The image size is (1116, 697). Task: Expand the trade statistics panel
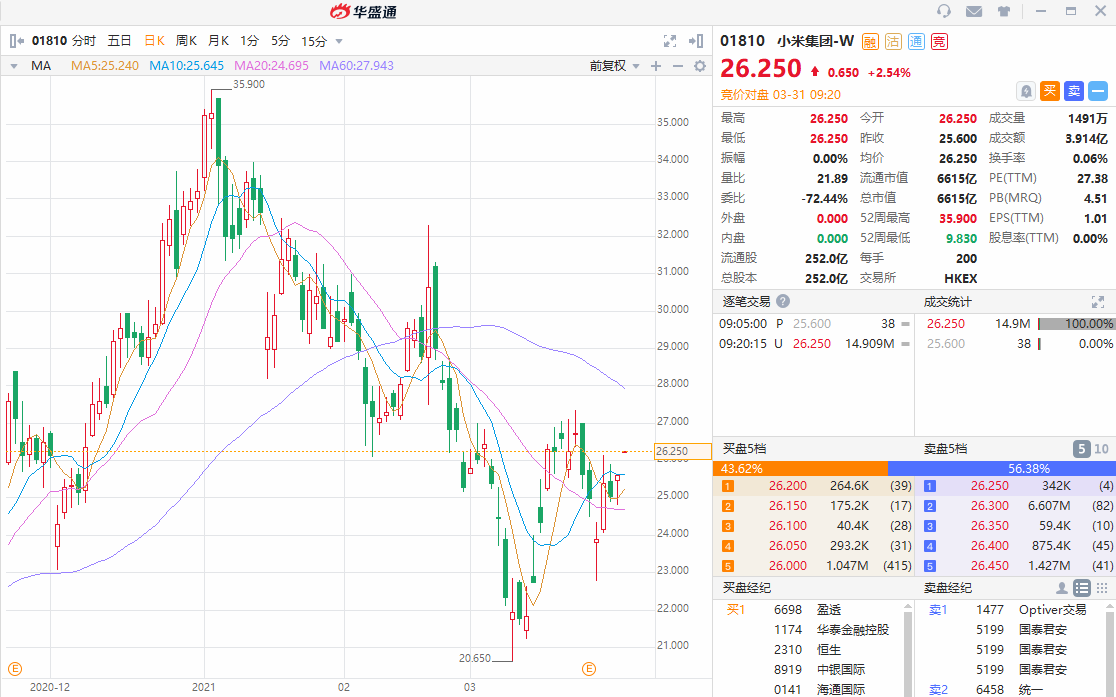point(1097,302)
